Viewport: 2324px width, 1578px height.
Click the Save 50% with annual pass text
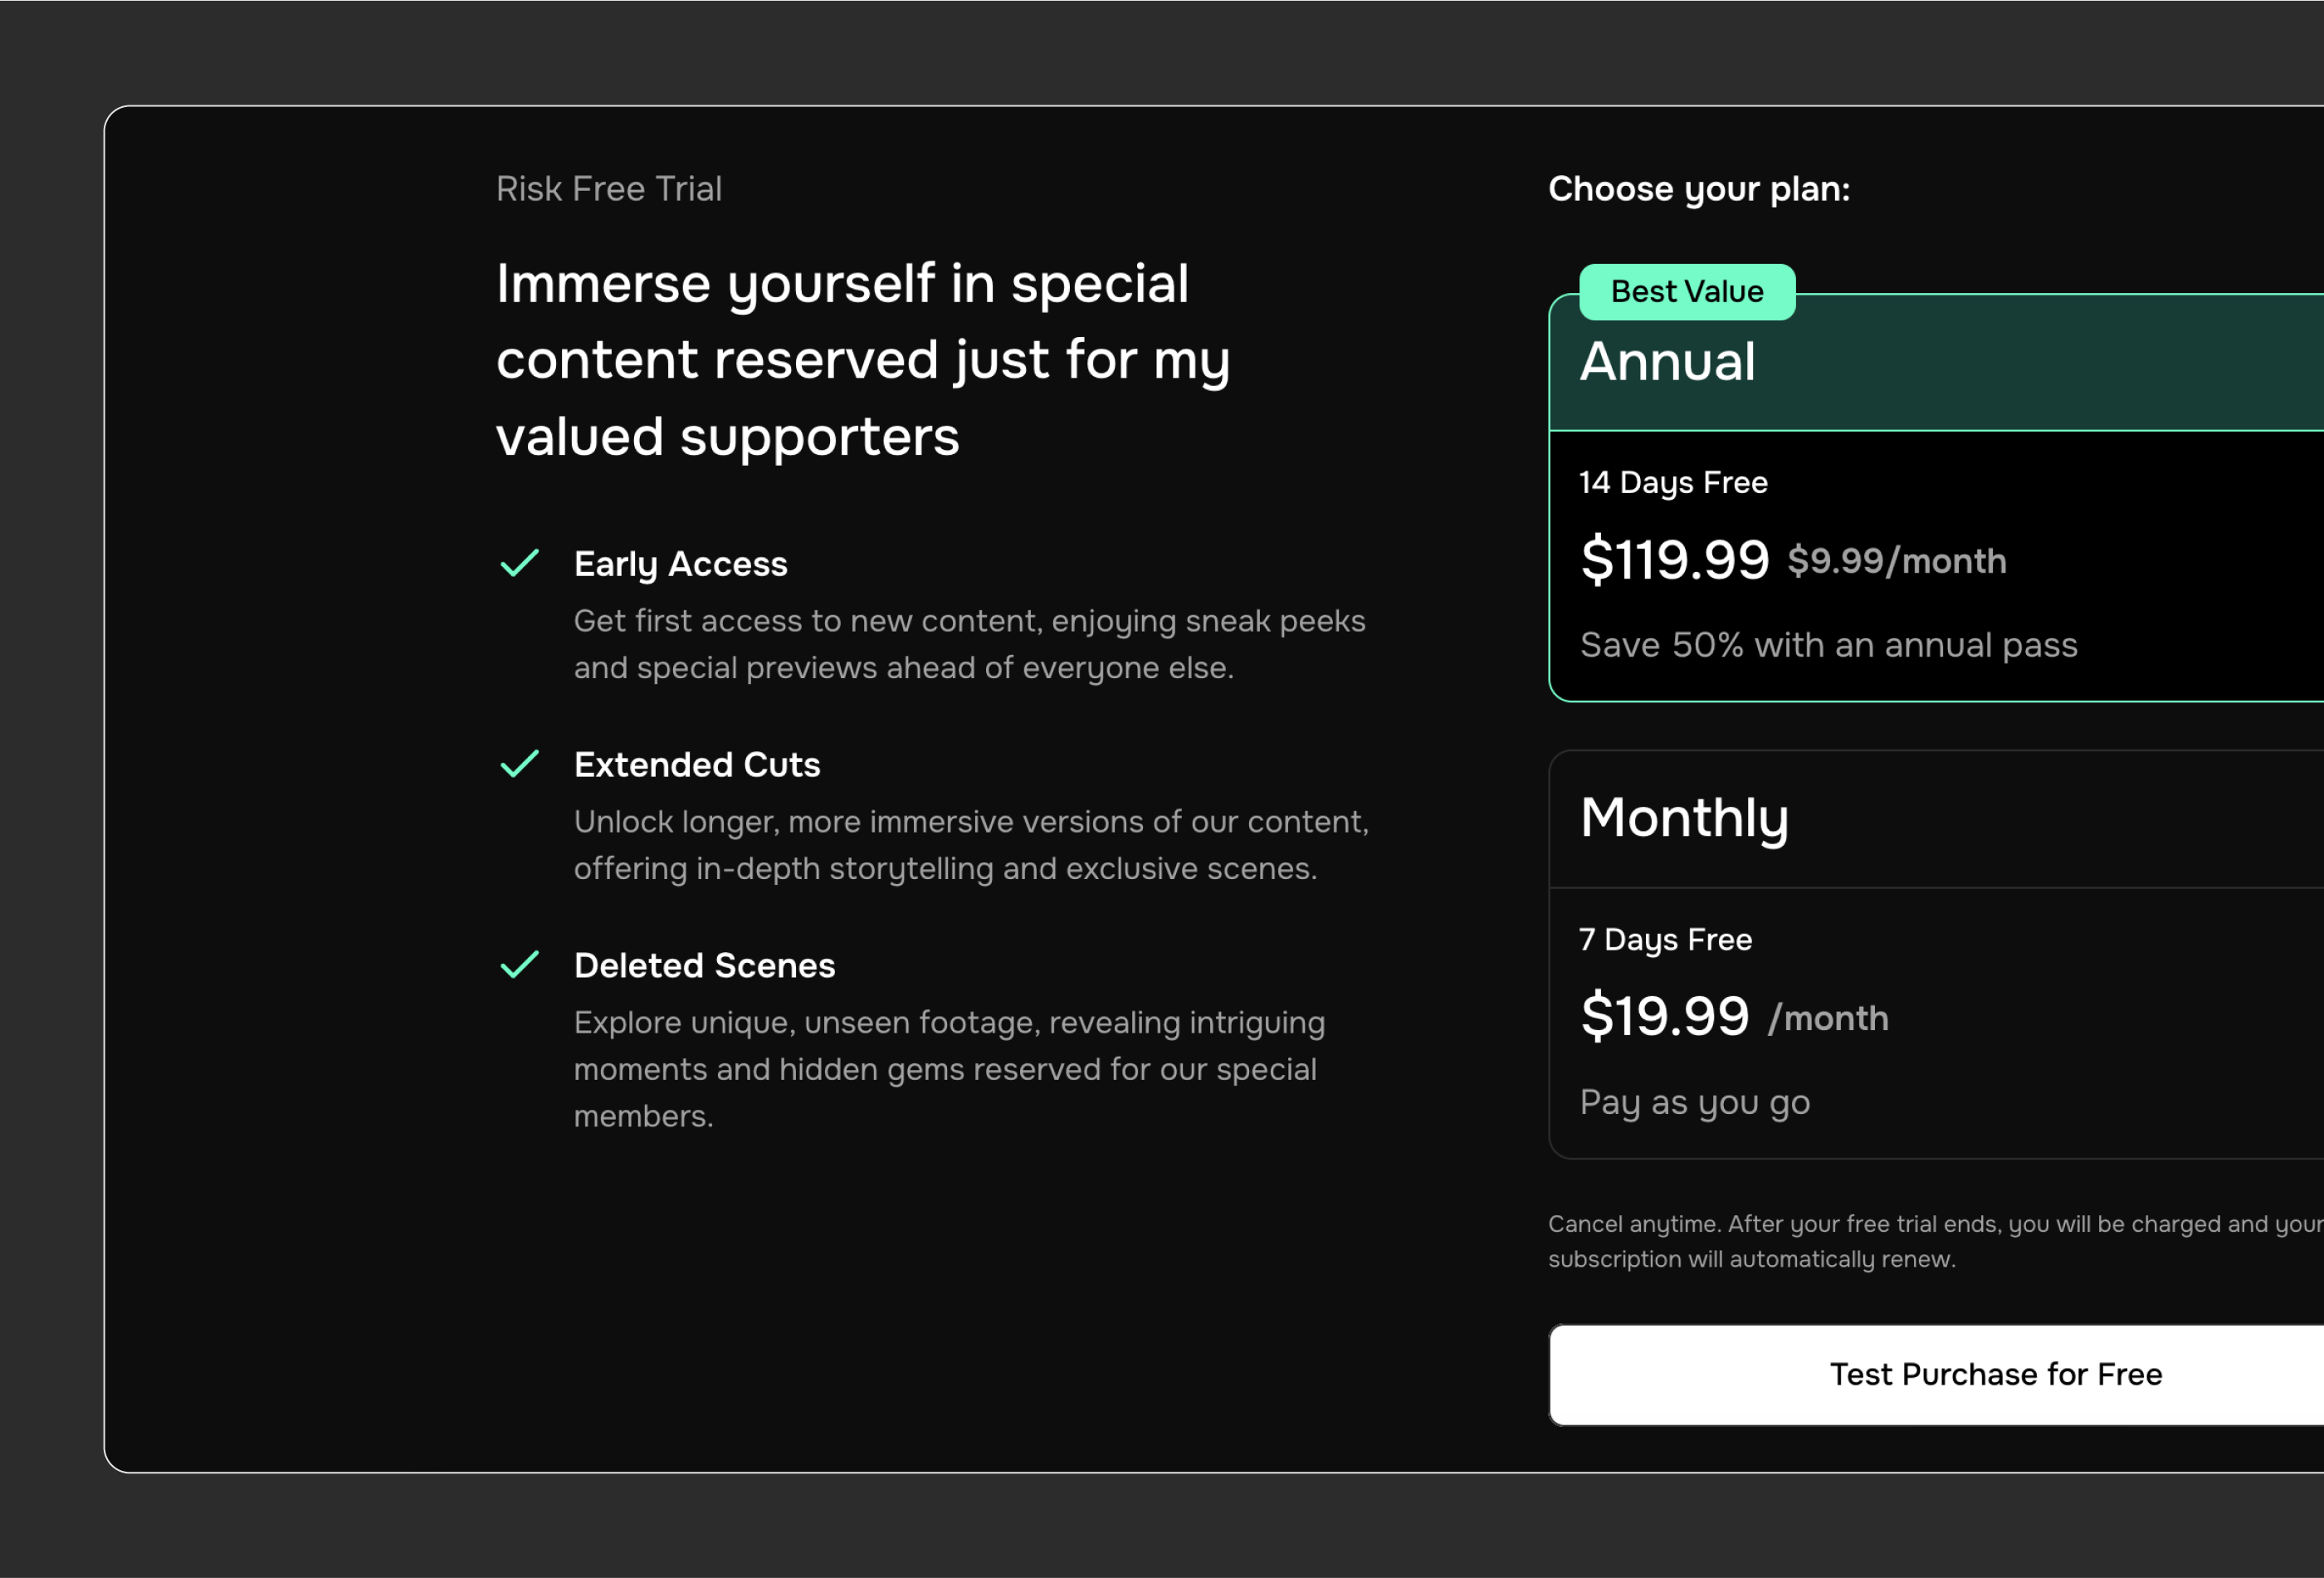tap(1828, 646)
